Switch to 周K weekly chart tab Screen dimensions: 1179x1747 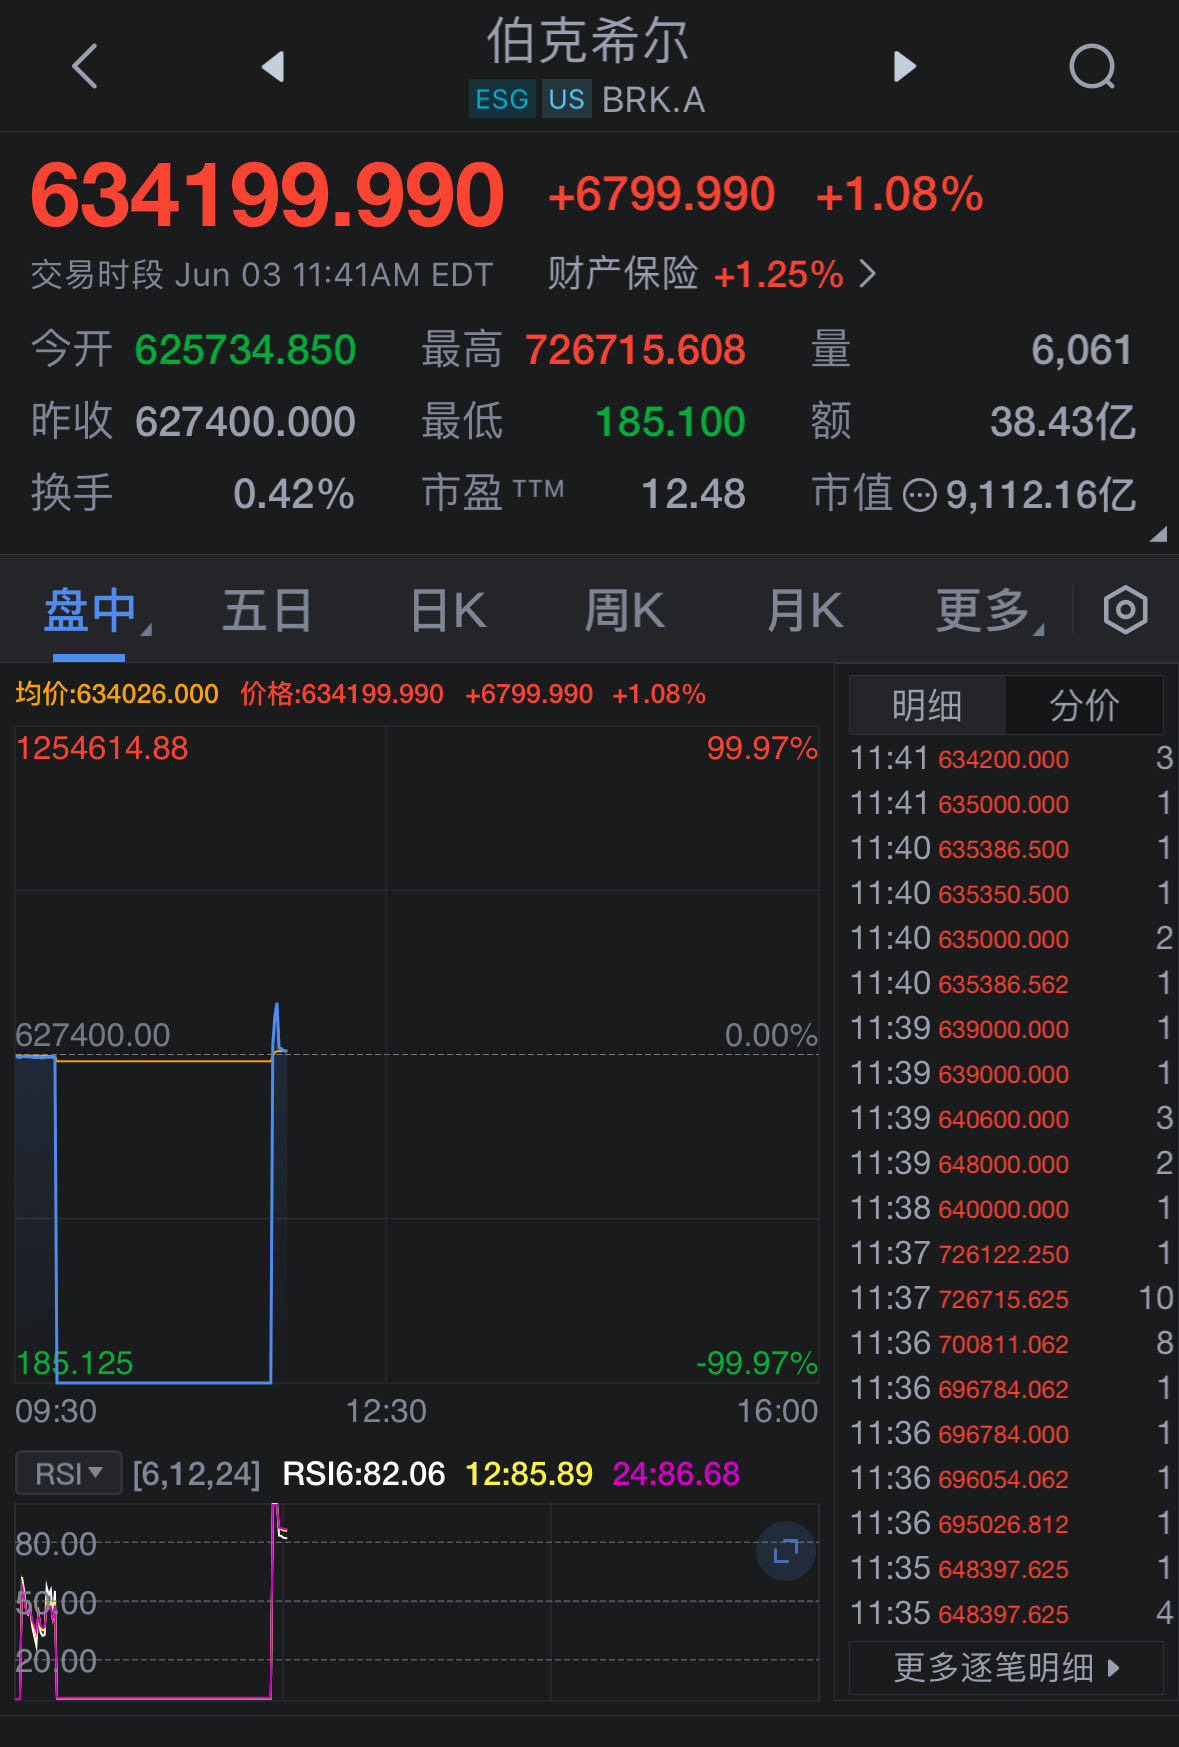click(x=624, y=610)
